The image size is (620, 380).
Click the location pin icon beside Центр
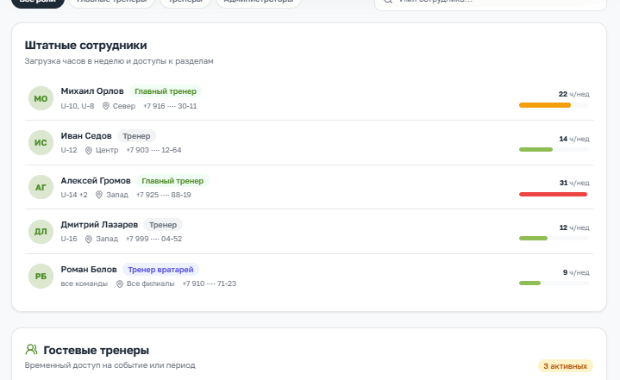click(x=89, y=150)
